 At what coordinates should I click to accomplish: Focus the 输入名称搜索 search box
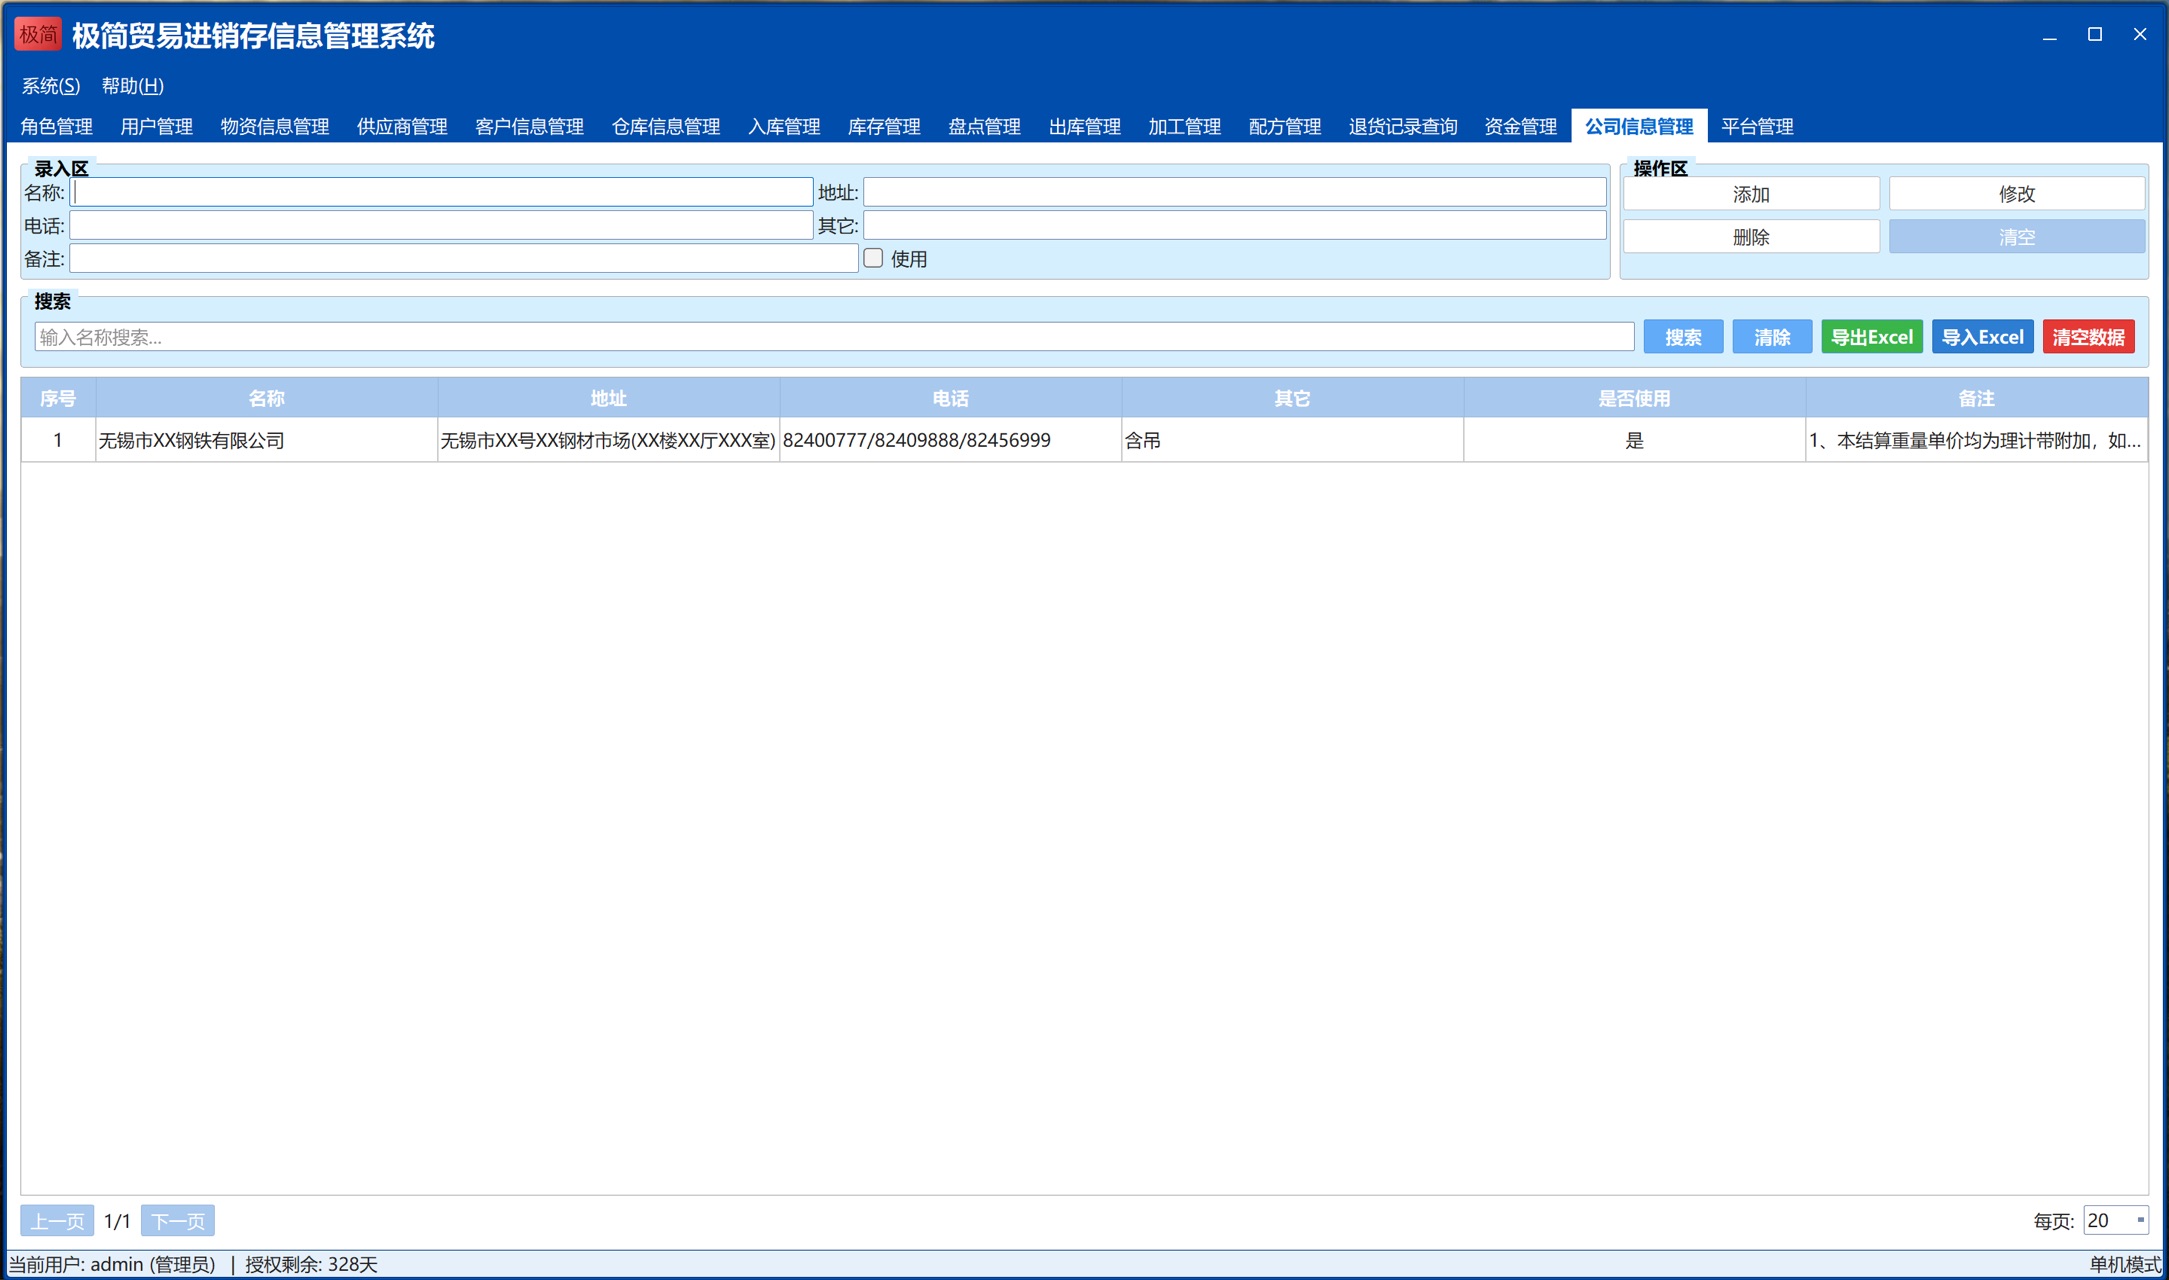(834, 337)
